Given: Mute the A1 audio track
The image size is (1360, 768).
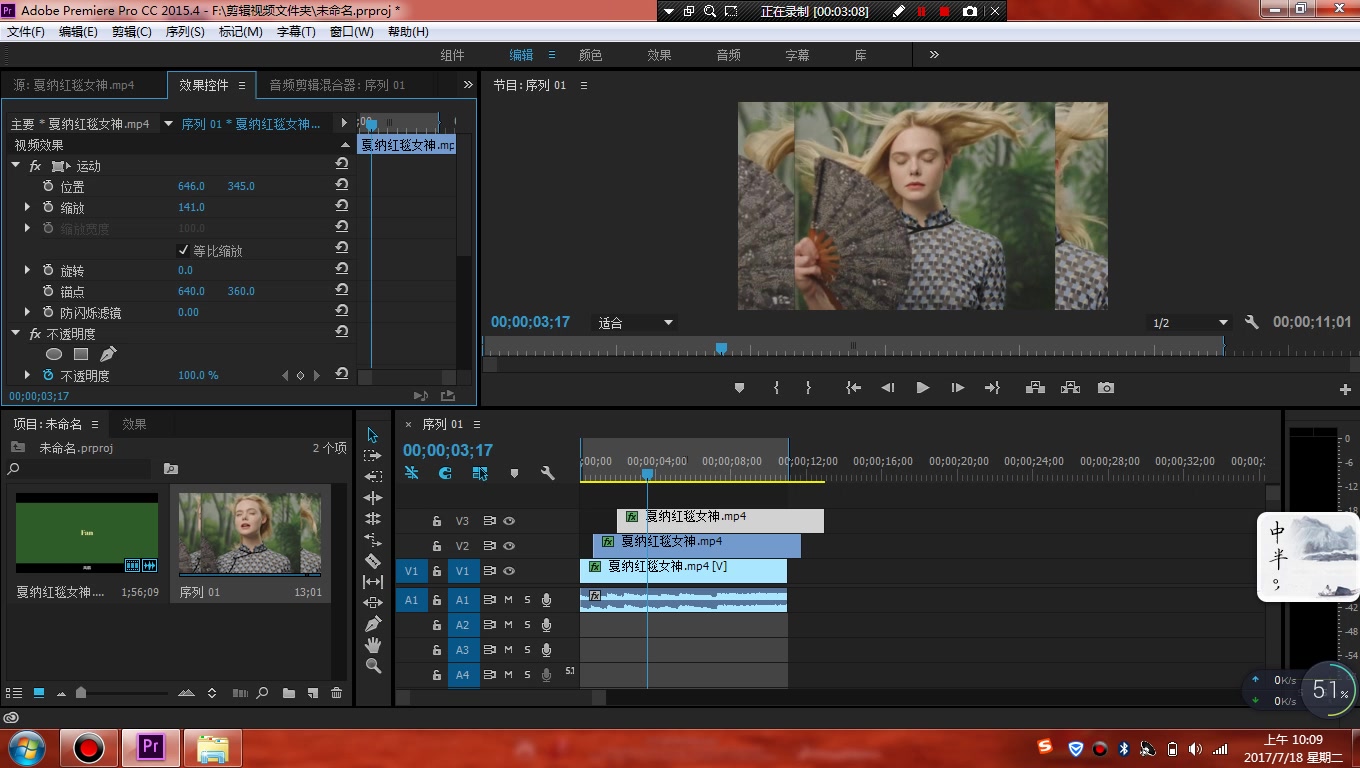Looking at the screenshot, I should pos(508,600).
